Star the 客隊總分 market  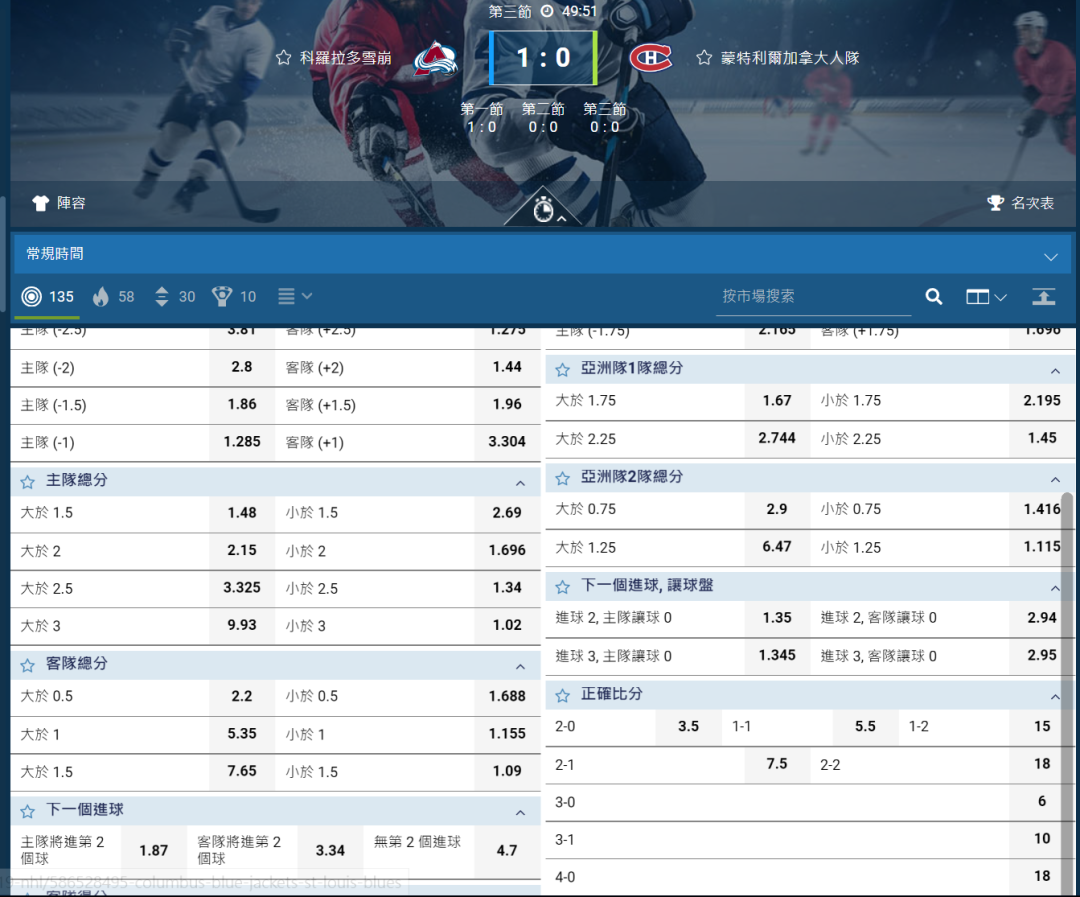click(28, 665)
